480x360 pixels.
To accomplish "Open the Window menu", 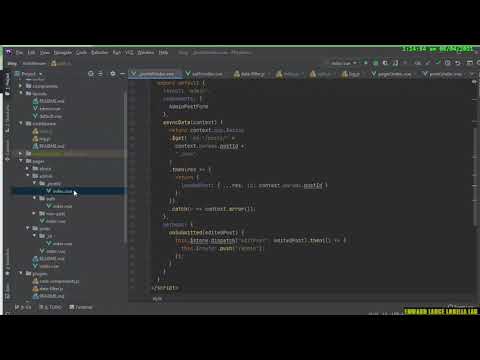I will coord(146,53).
